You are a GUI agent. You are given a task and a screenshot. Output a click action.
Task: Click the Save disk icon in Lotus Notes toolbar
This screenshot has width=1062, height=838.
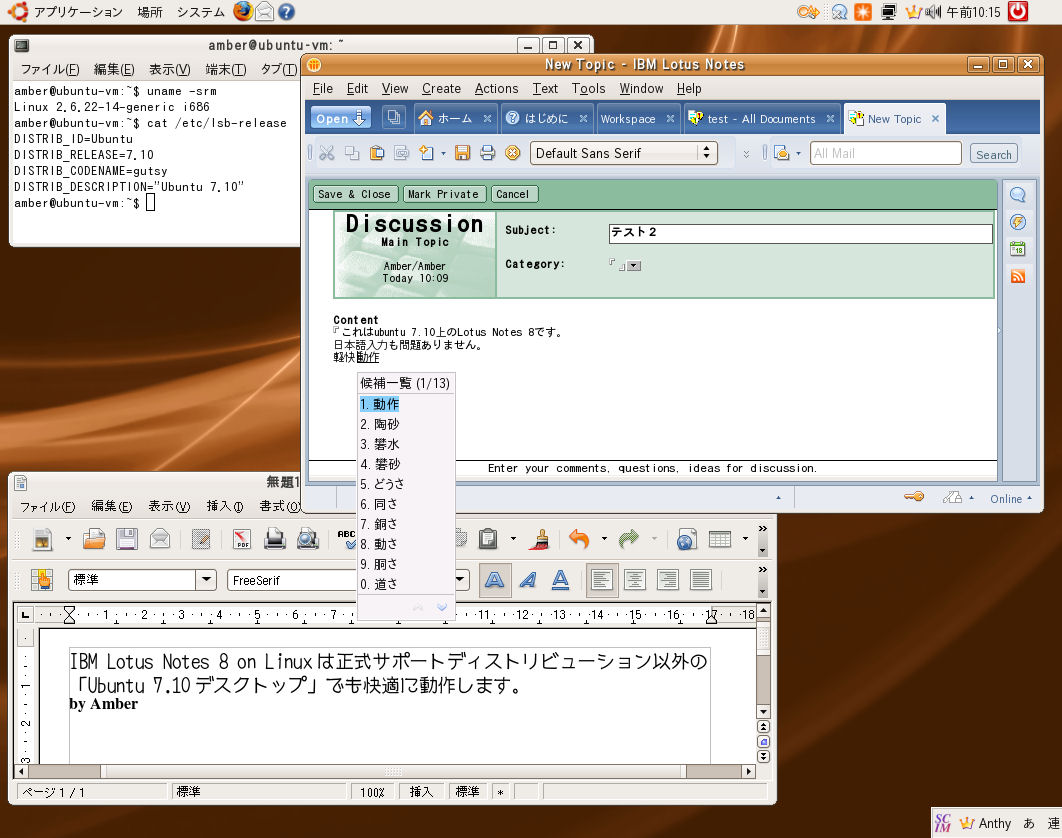(x=462, y=153)
